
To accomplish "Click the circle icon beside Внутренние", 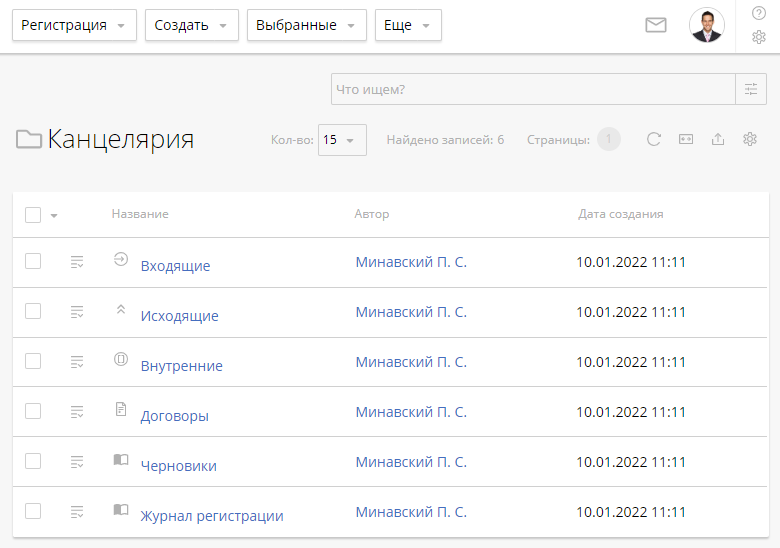I will pyautogui.click(x=121, y=359).
